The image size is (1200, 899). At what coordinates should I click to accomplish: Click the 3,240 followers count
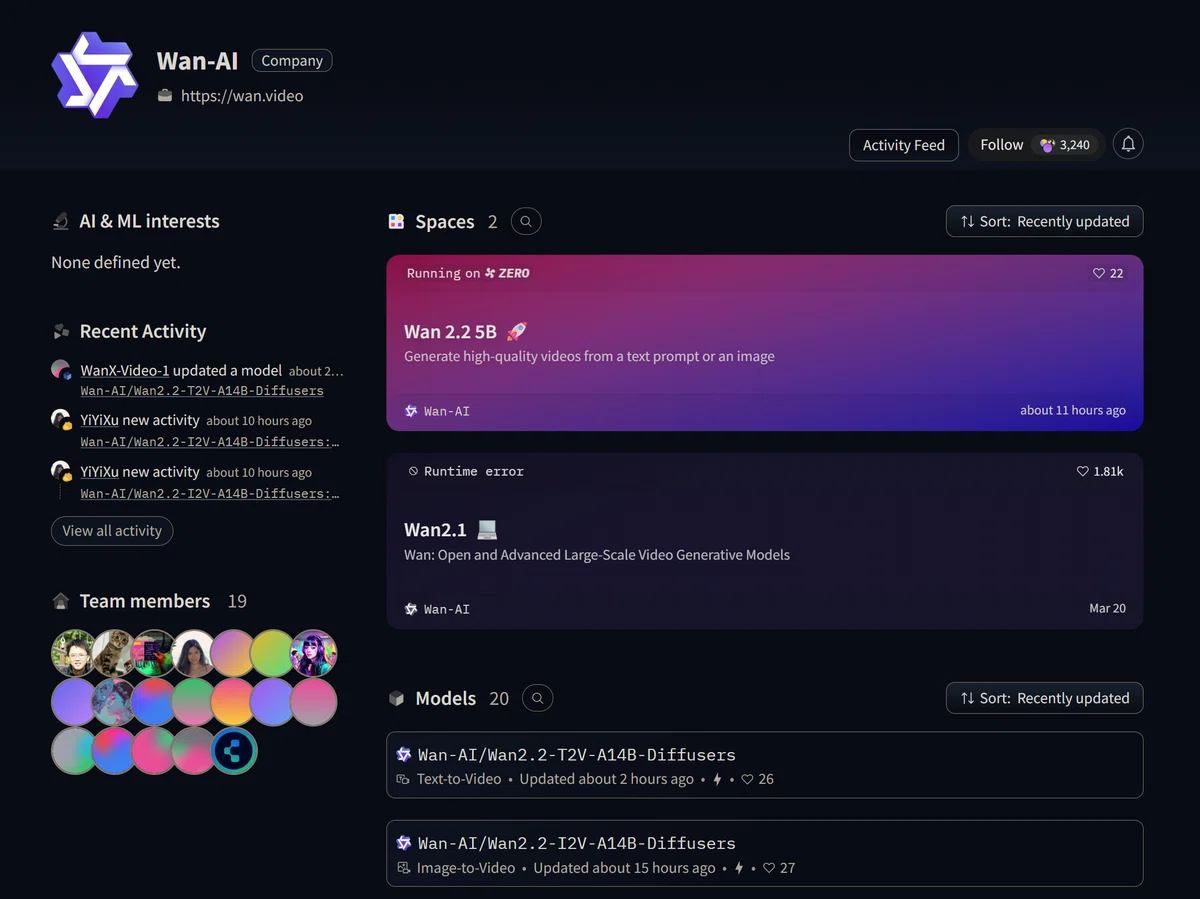pyautogui.click(x=1066, y=145)
